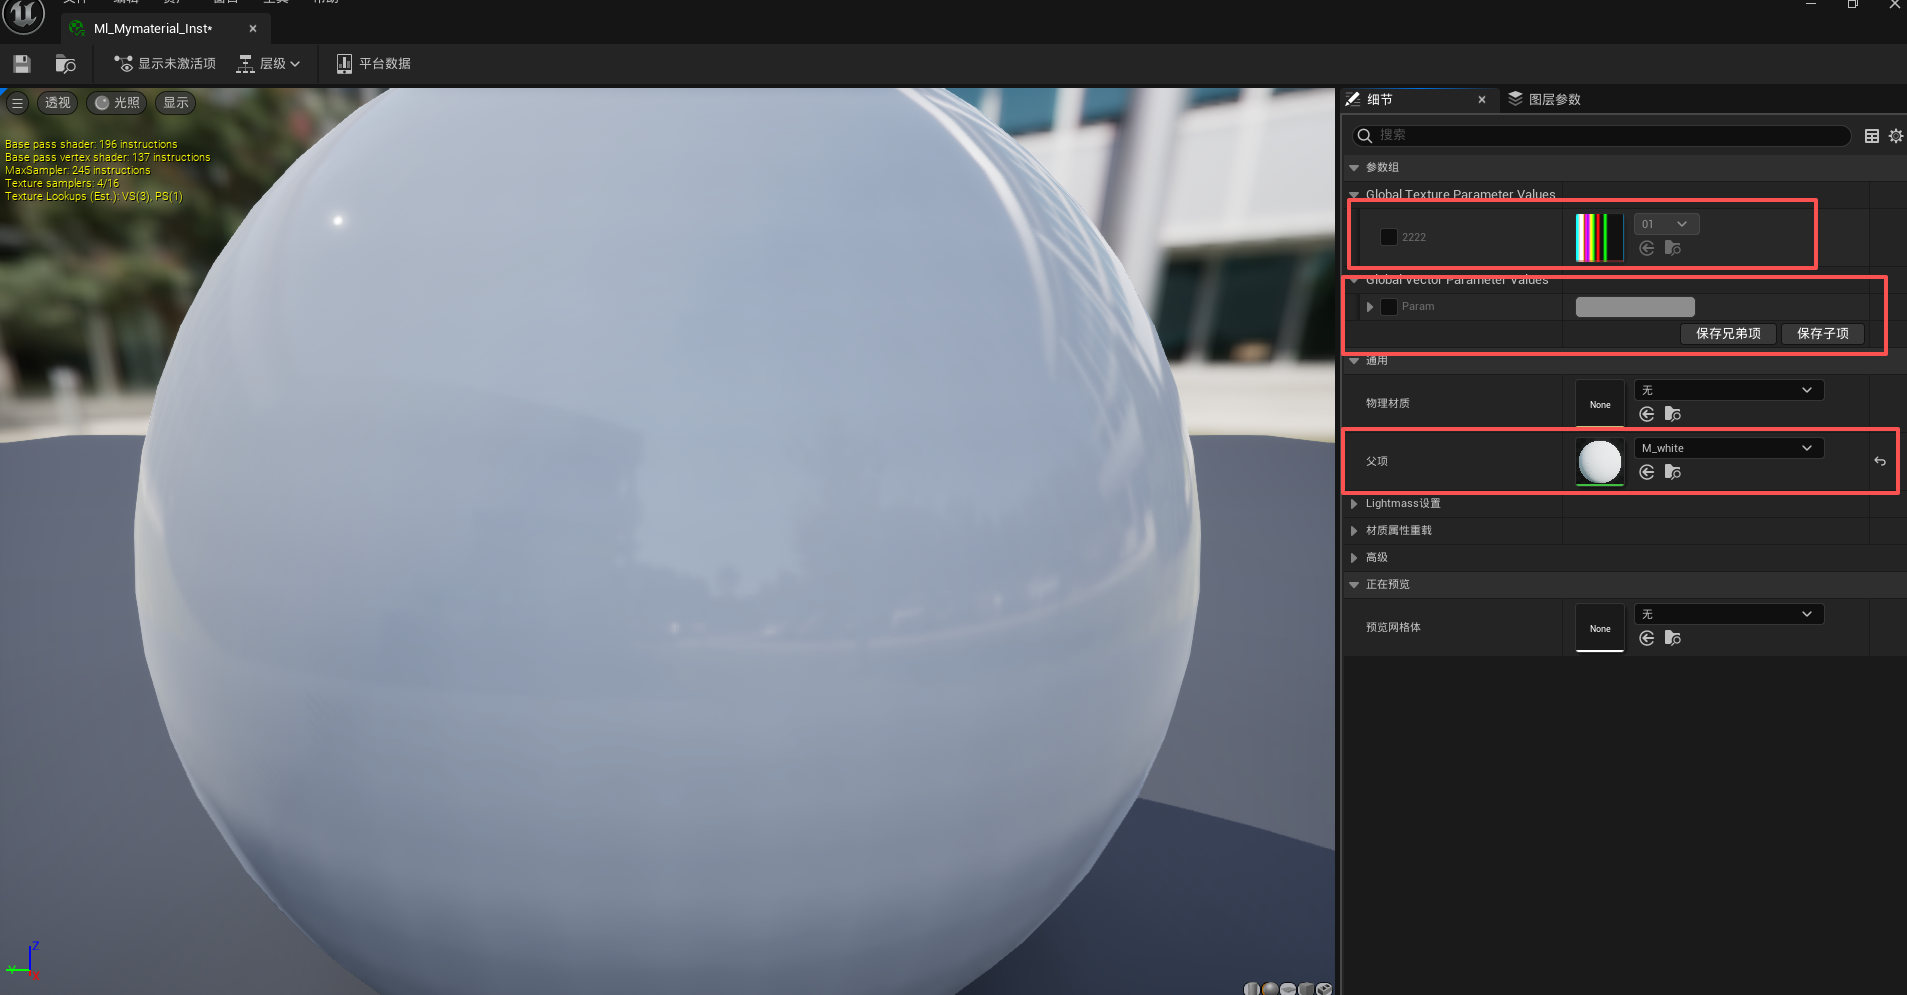Image resolution: width=1907 pixels, height=995 pixels.
Task: Click the Unreal Engine logo
Action: coord(23,15)
